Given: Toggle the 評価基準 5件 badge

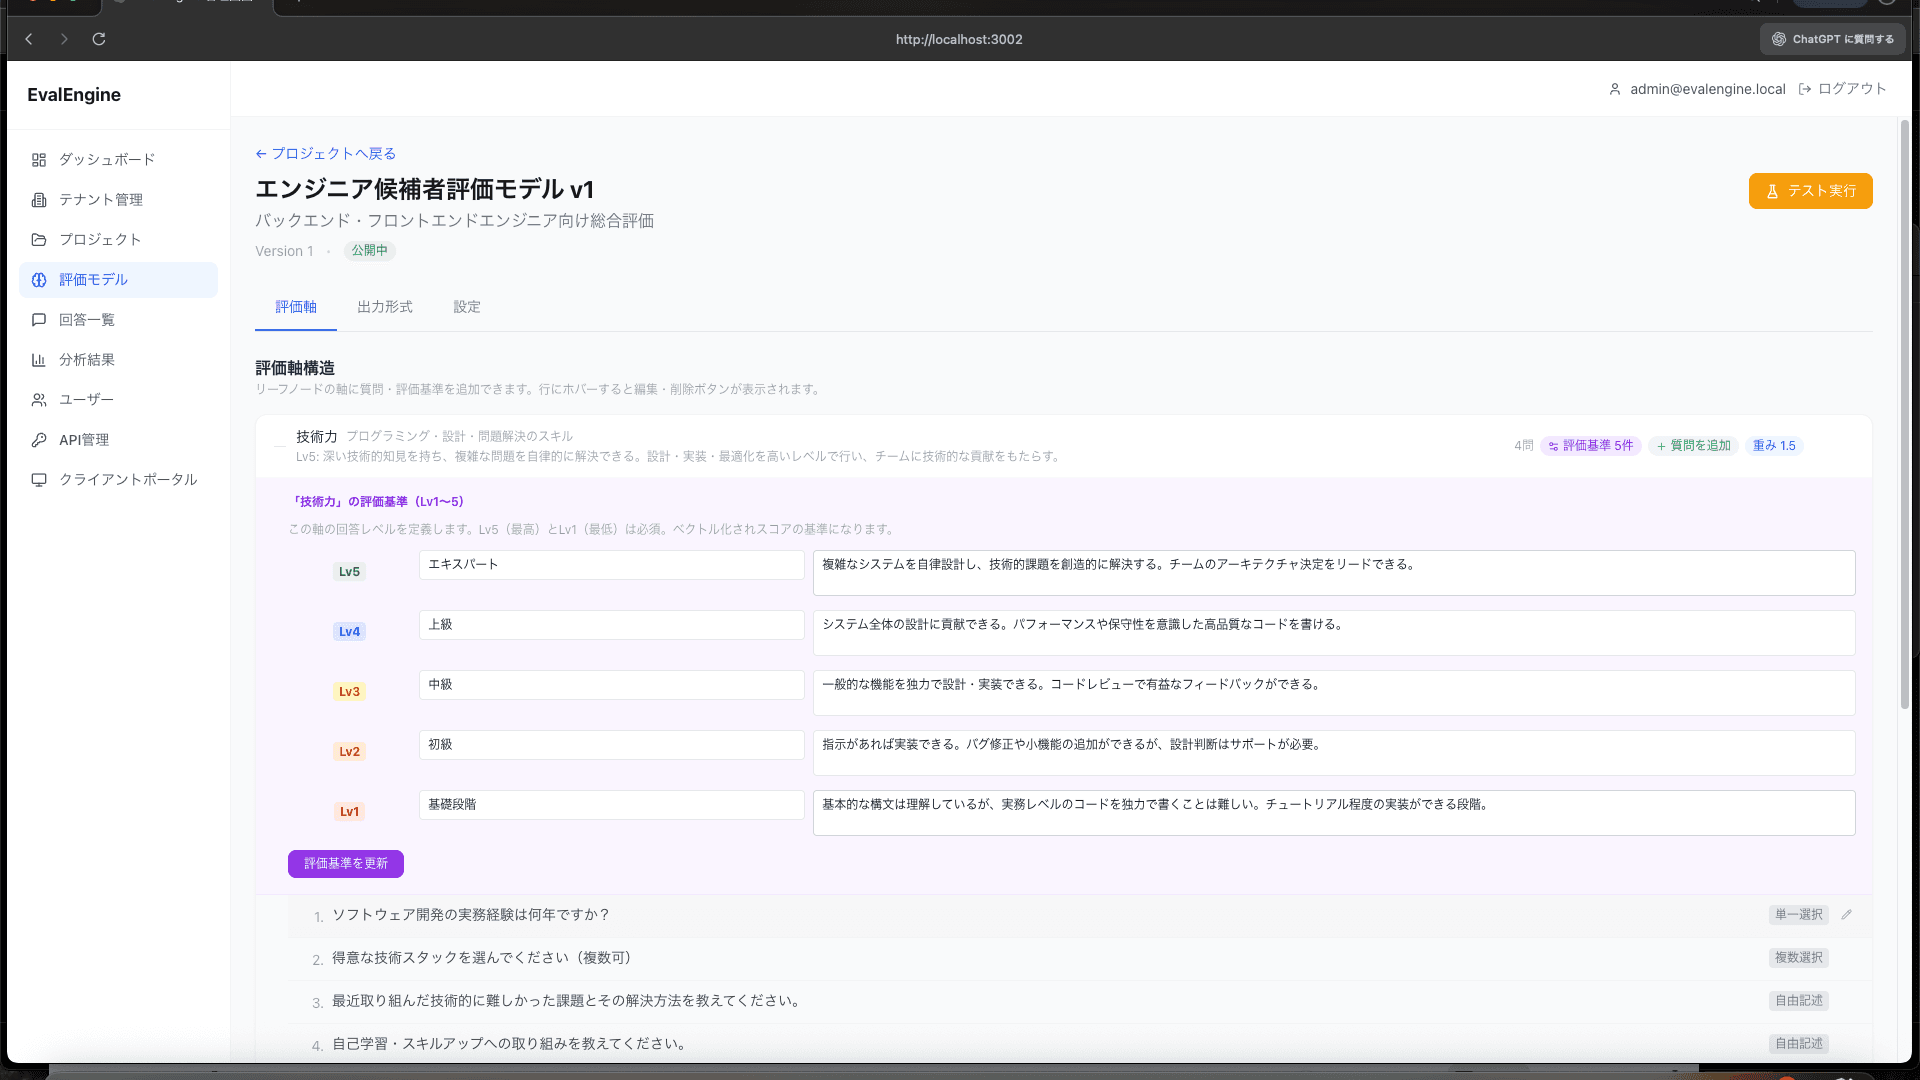Looking at the screenshot, I should pos(1591,446).
